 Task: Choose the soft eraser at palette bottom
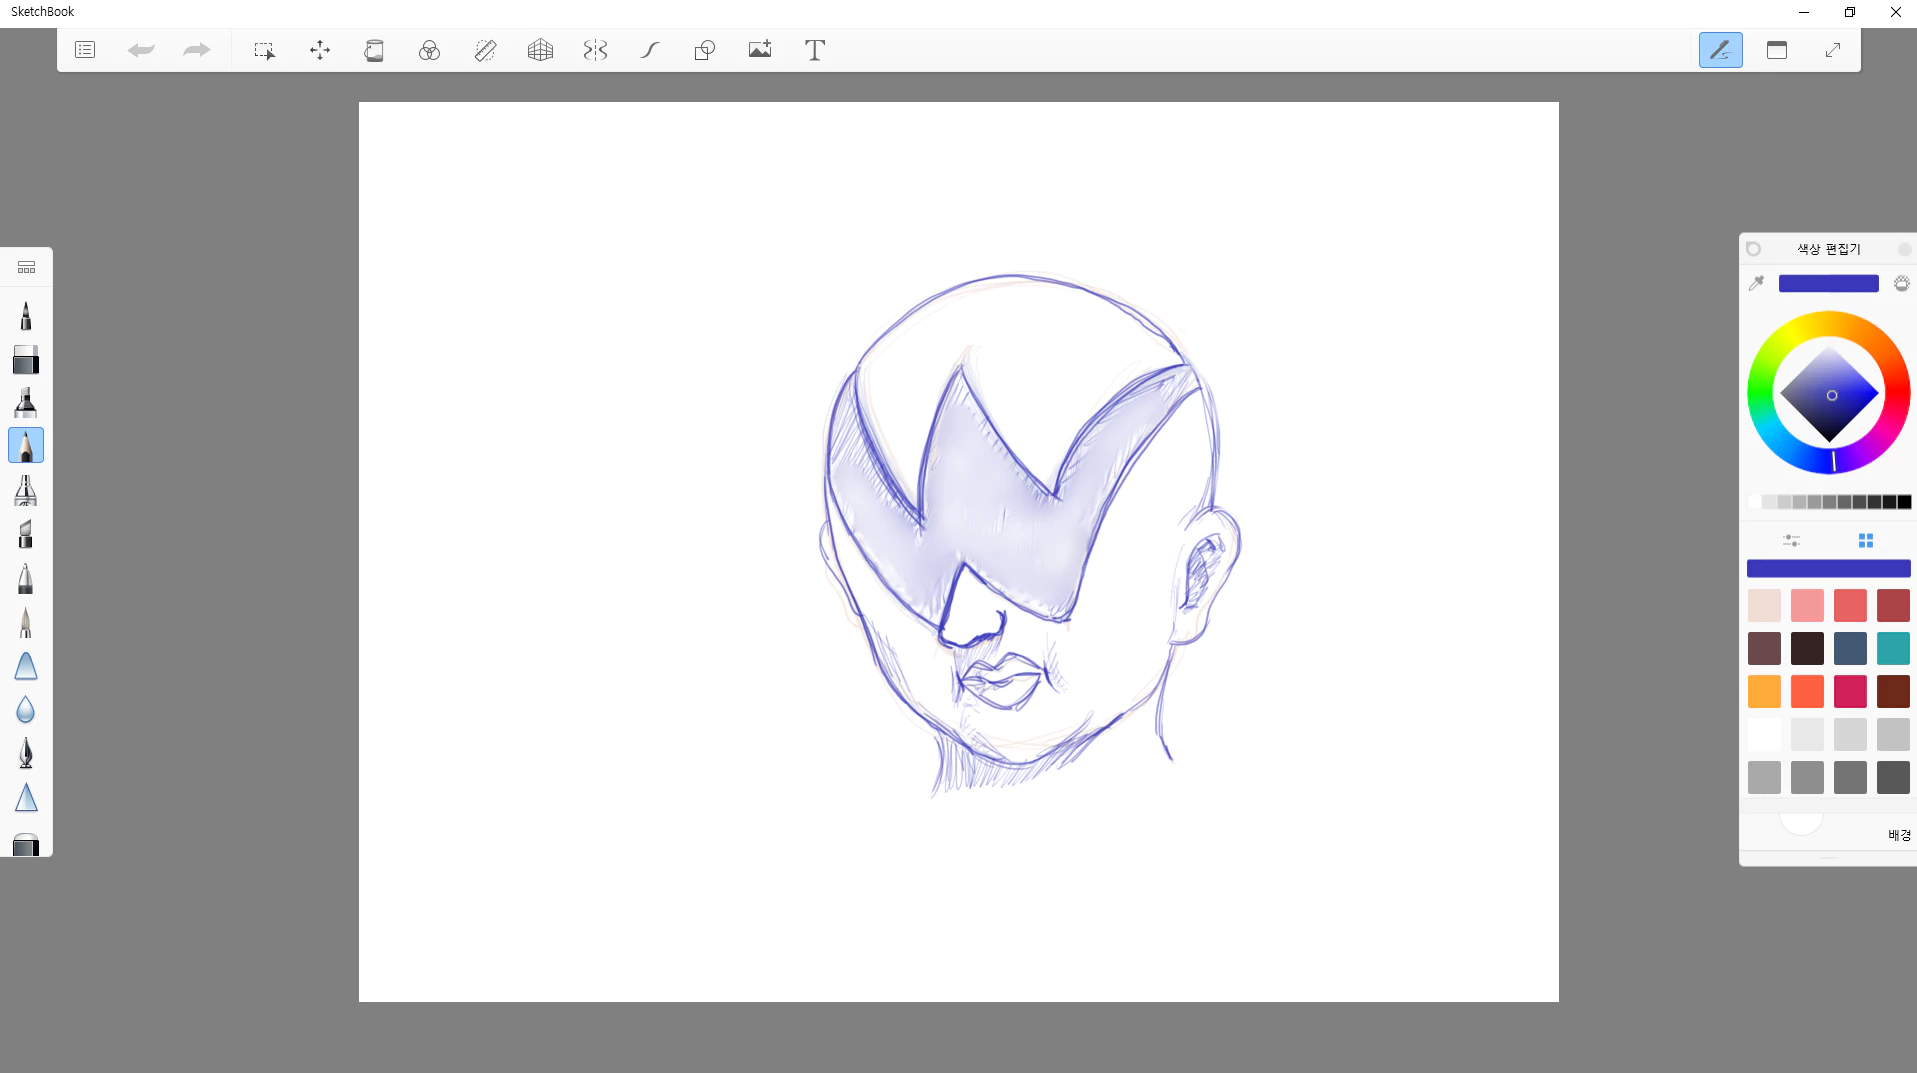[26, 843]
